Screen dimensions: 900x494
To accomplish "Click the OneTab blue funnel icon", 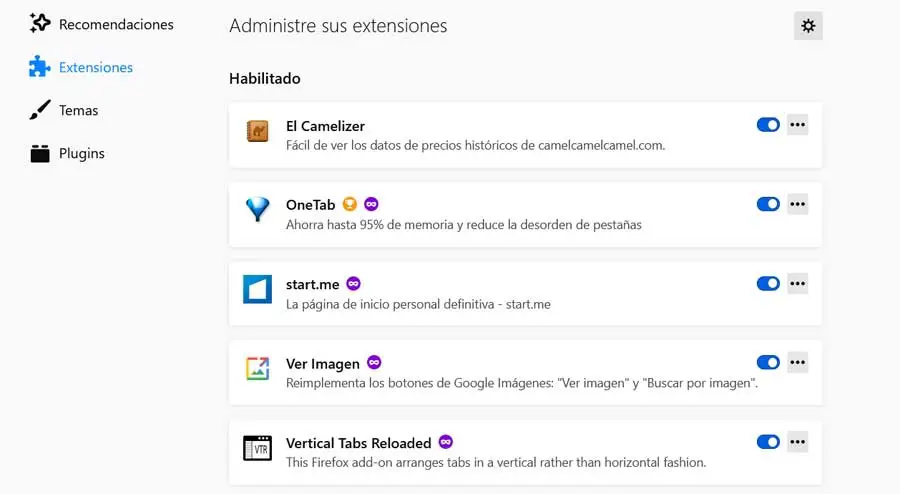I will (257, 210).
